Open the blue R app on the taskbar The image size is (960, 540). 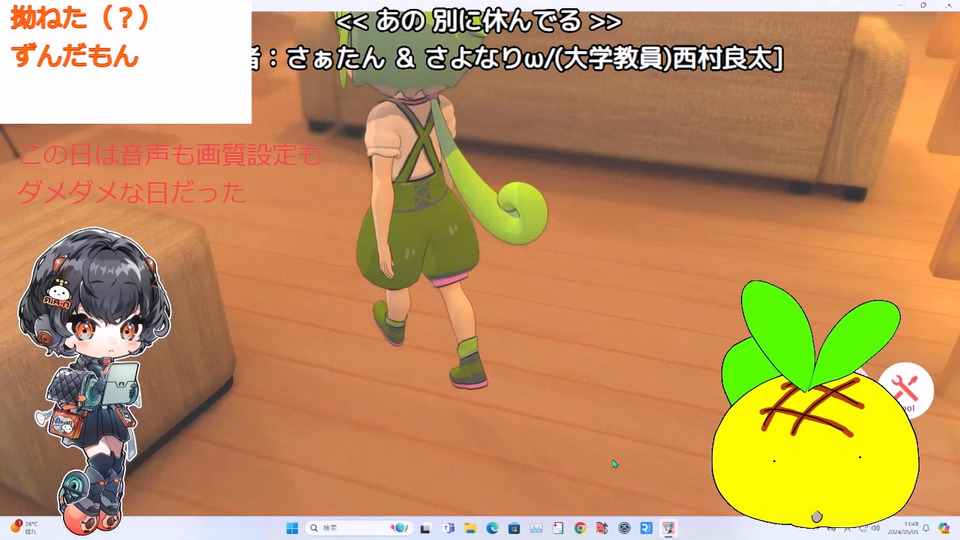tap(647, 528)
